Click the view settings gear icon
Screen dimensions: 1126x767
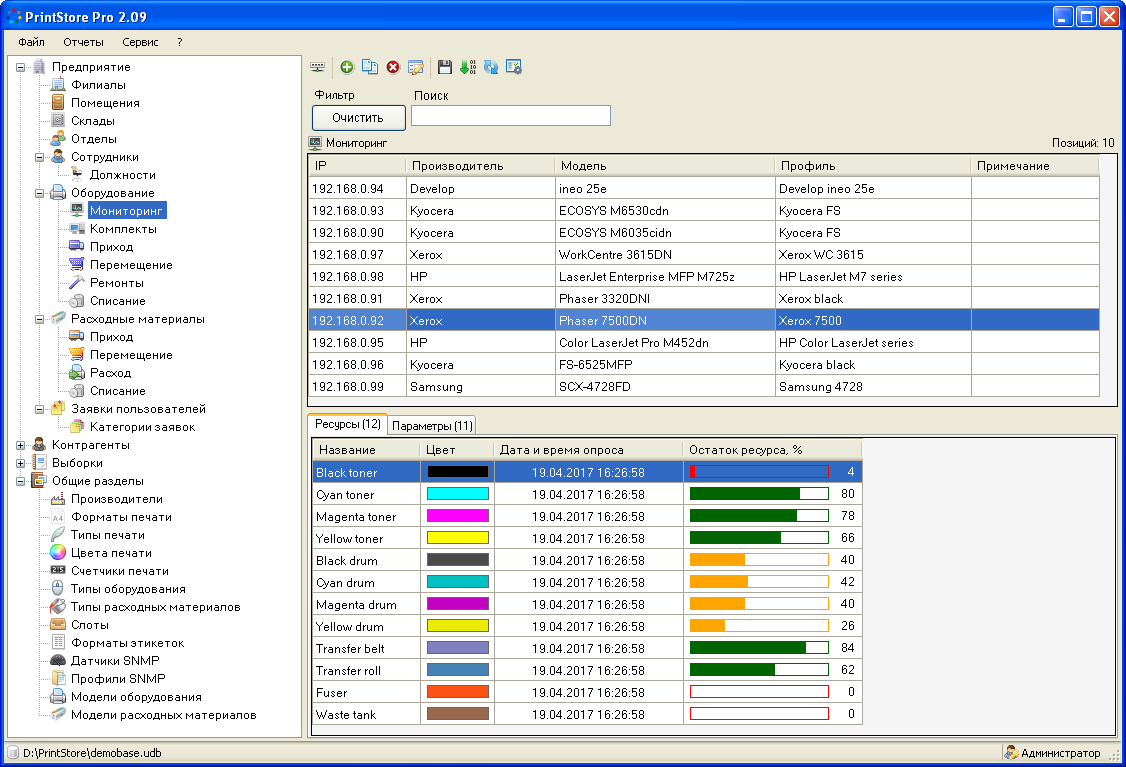(x=514, y=67)
